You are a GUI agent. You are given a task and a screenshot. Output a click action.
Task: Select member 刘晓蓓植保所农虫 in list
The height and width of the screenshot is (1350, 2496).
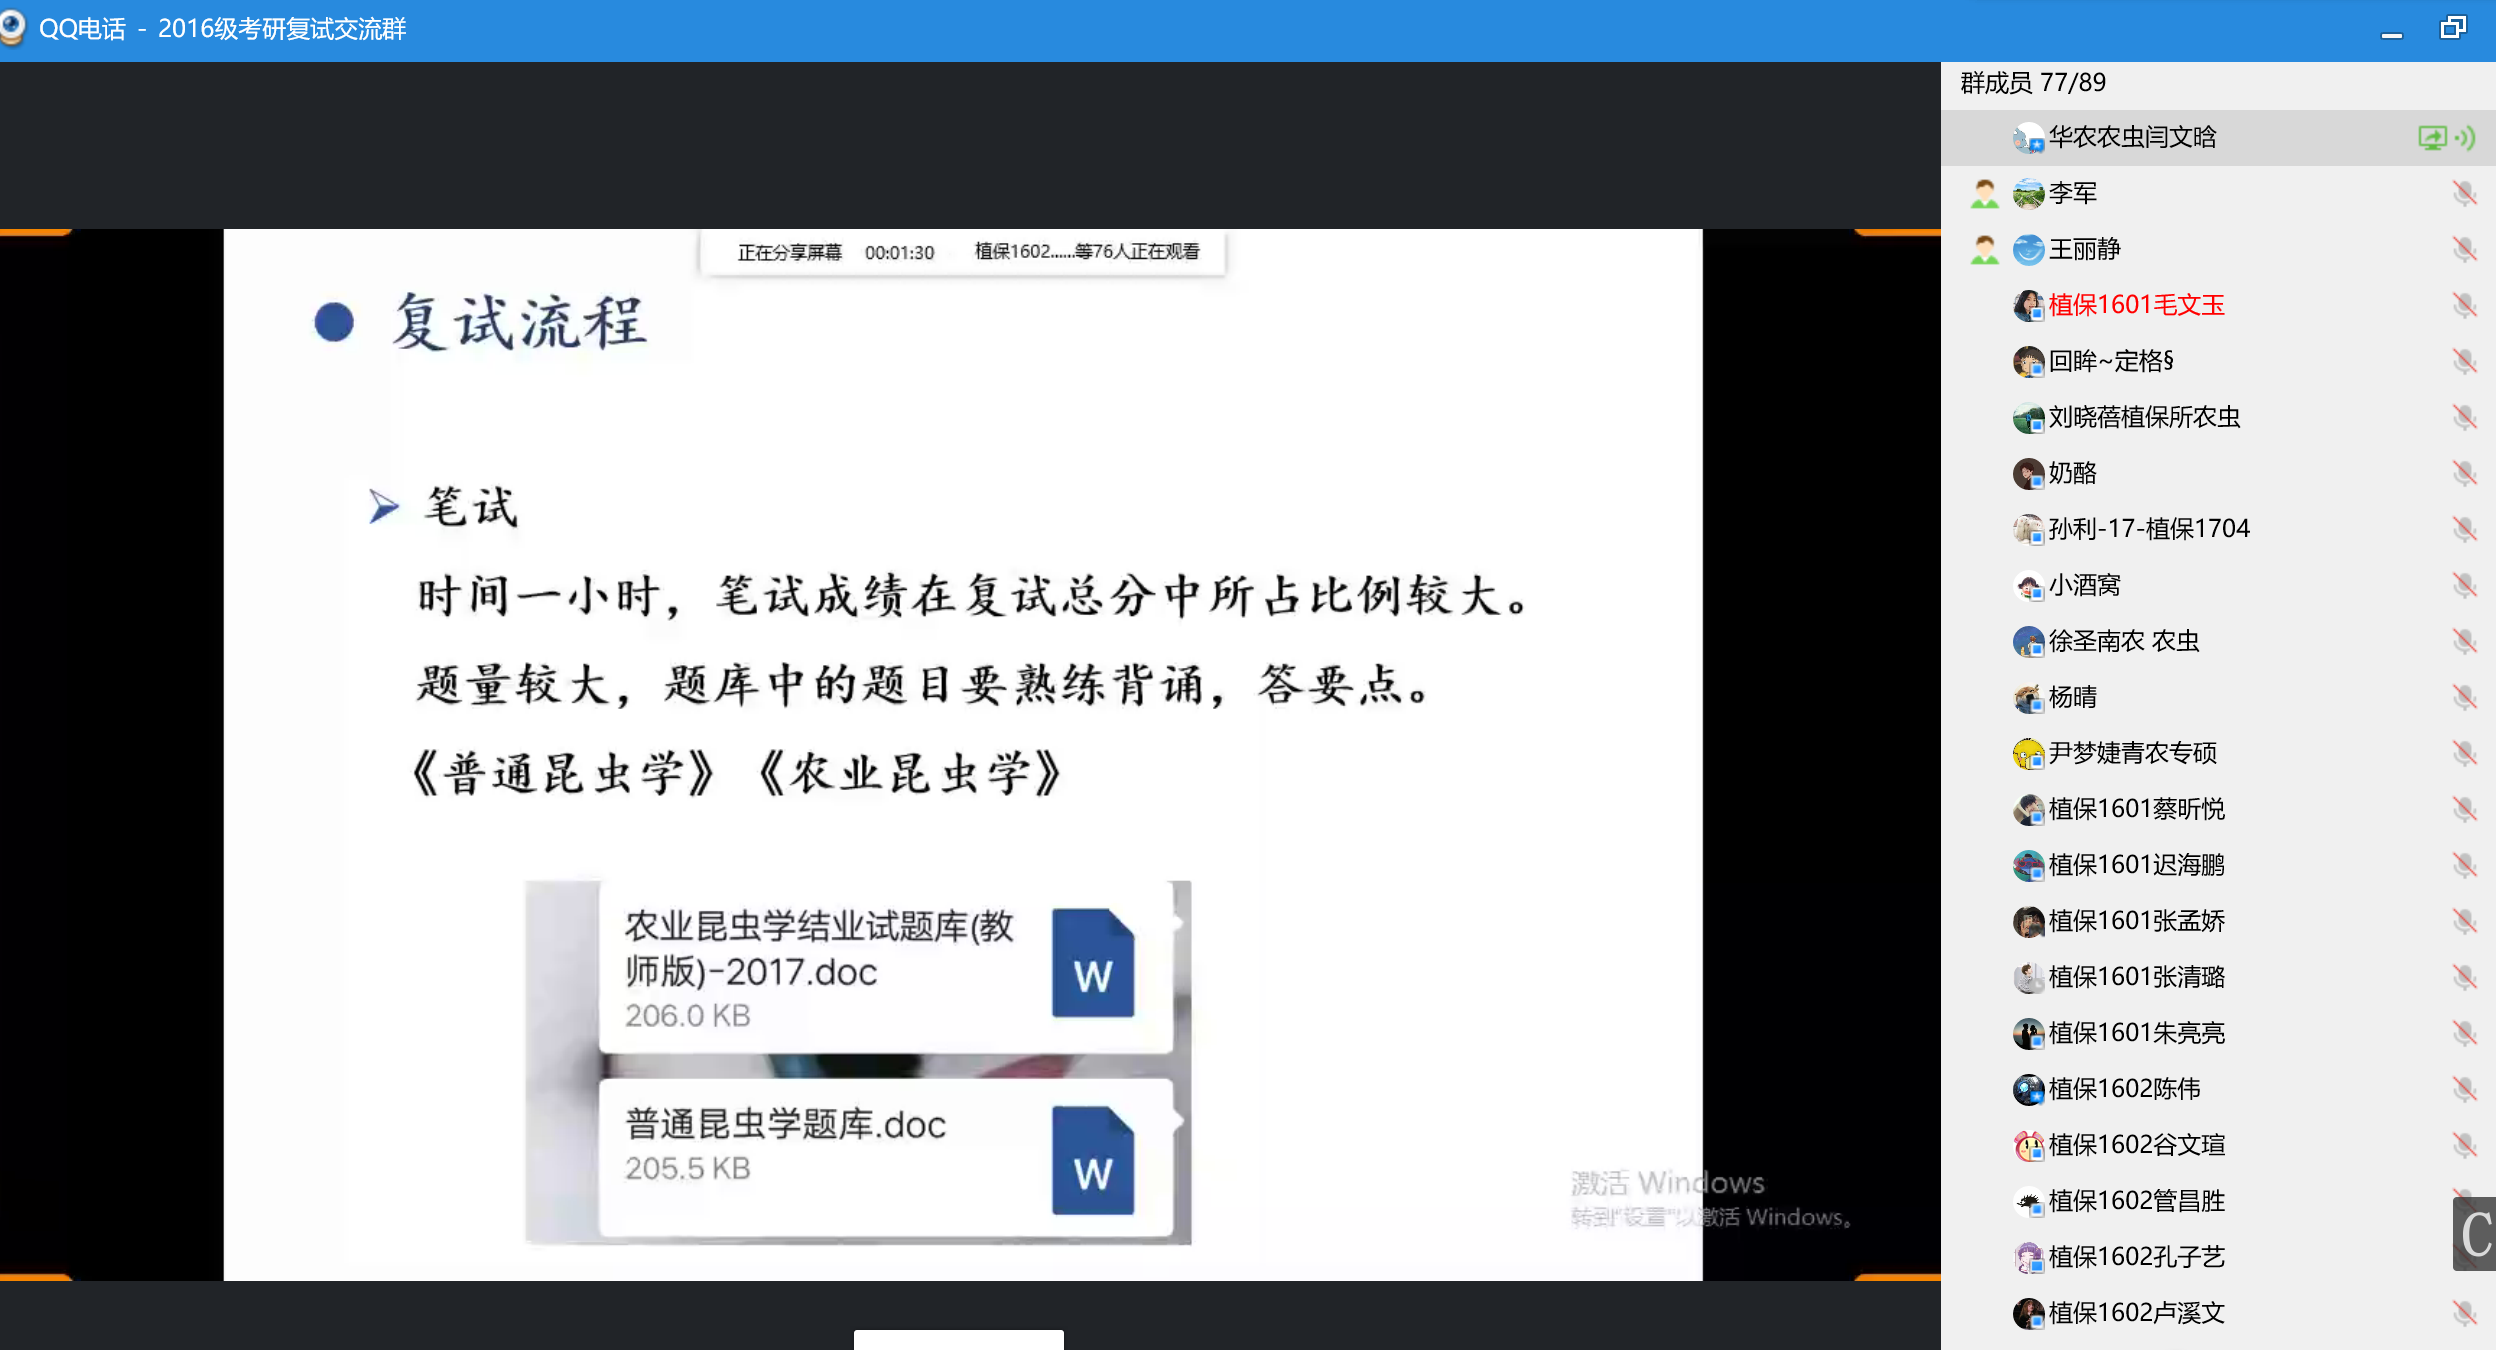[2143, 417]
